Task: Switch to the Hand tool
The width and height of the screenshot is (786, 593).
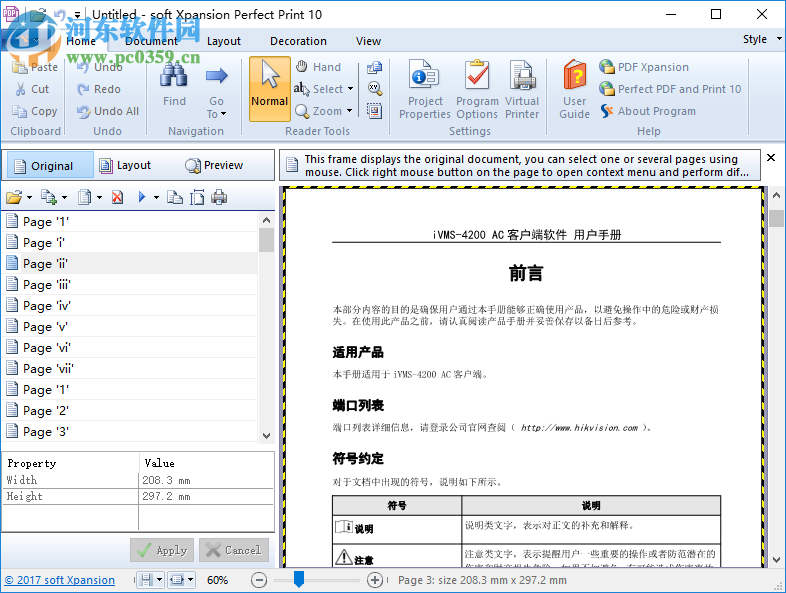Action: pyautogui.click(x=318, y=67)
